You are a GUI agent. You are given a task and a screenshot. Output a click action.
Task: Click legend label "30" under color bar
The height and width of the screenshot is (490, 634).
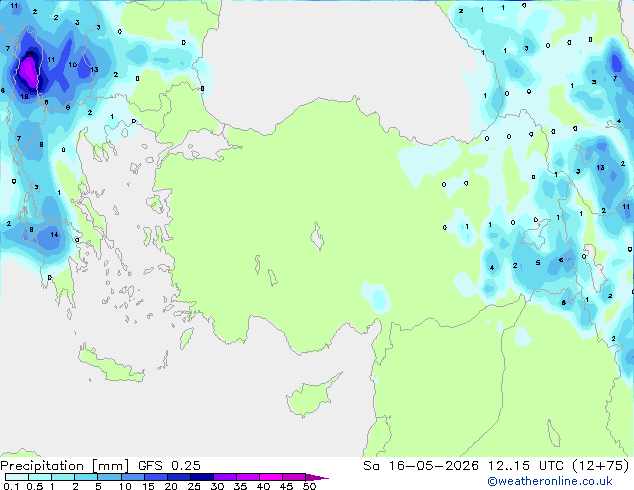coord(217,486)
